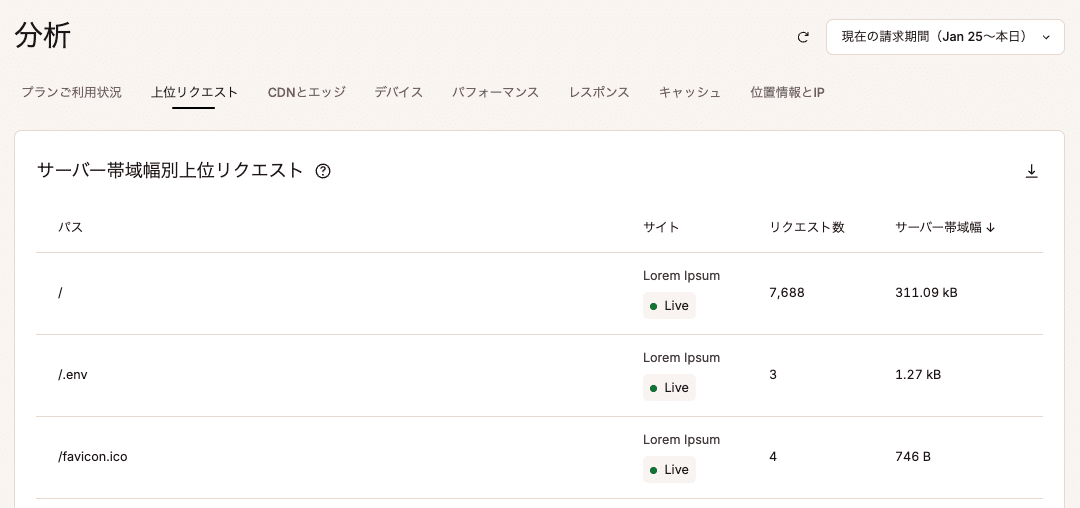Click the パス column header
Viewport: 1080px width, 508px height.
[70, 227]
